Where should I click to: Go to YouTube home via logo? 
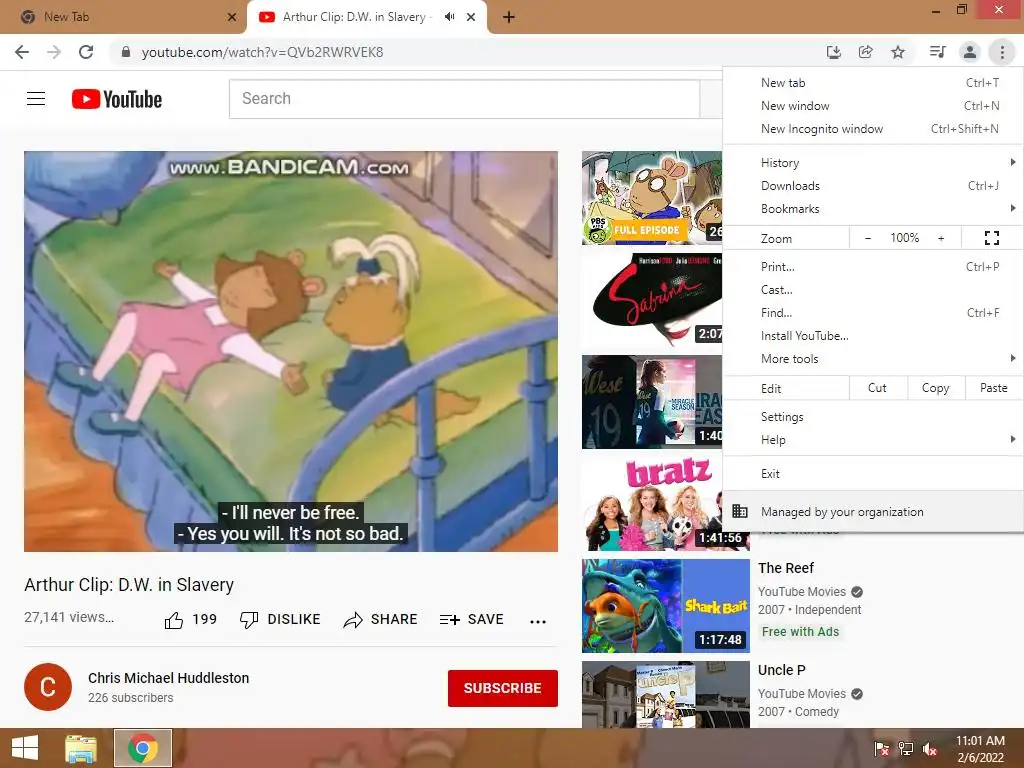click(x=117, y=99)
